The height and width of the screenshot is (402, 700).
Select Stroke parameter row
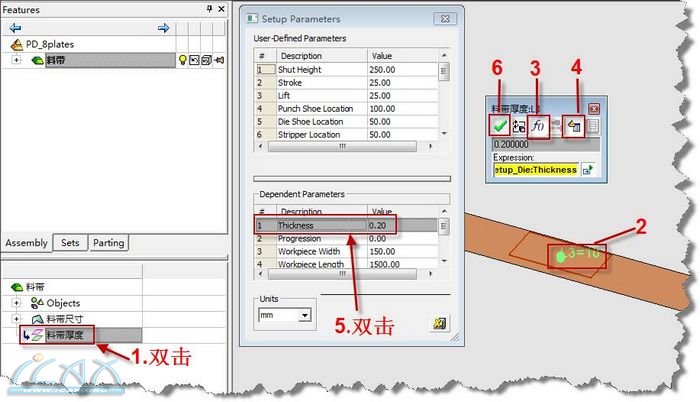[346, 83]
